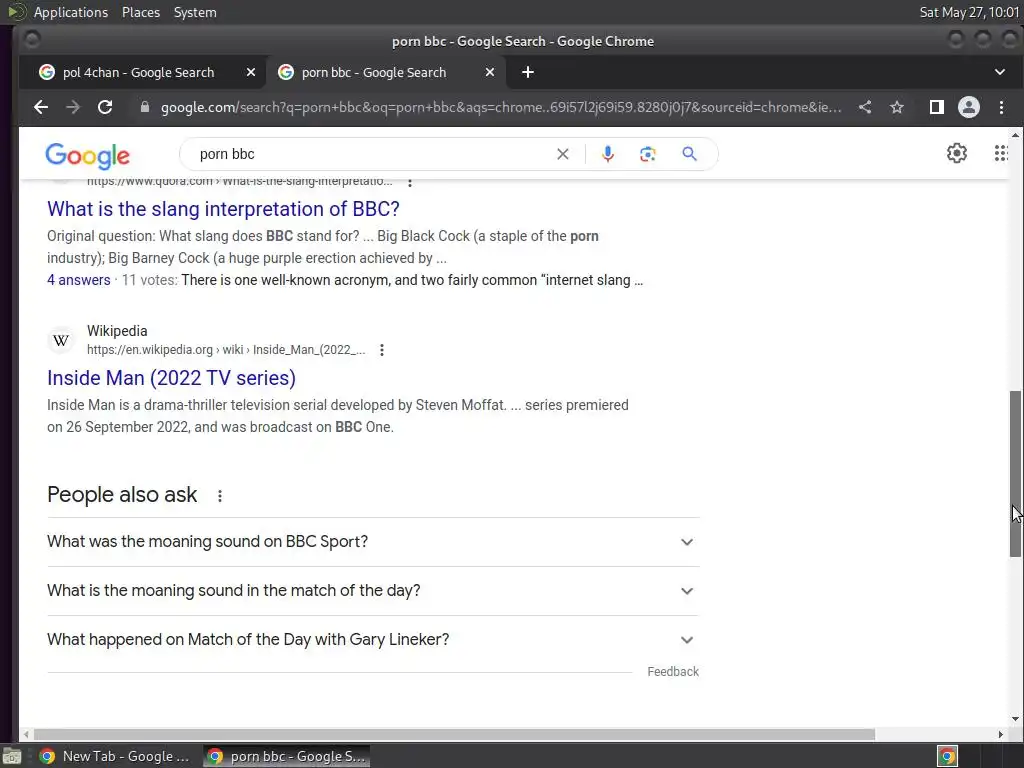Open People also ask options menu
This screenshot has width=1024, height=768.
pos(220,496)
